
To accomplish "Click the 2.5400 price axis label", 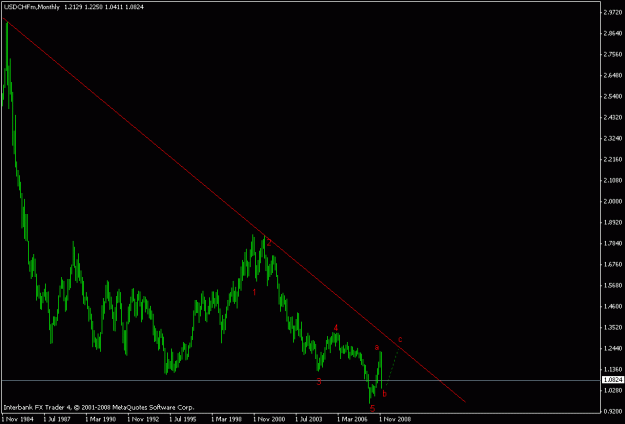I will [611, 96].
